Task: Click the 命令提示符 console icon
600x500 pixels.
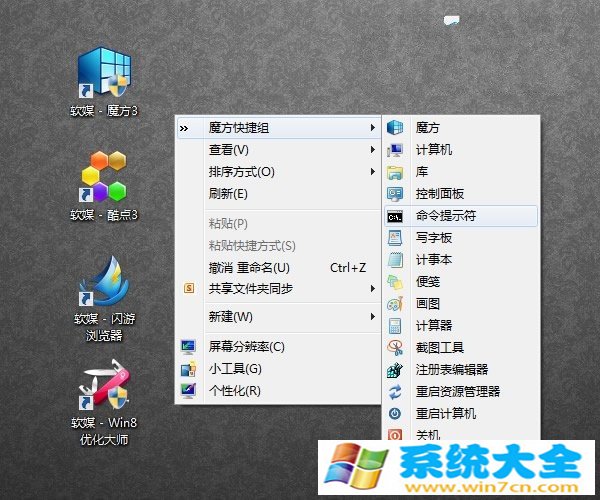Action: pos(395,217)
